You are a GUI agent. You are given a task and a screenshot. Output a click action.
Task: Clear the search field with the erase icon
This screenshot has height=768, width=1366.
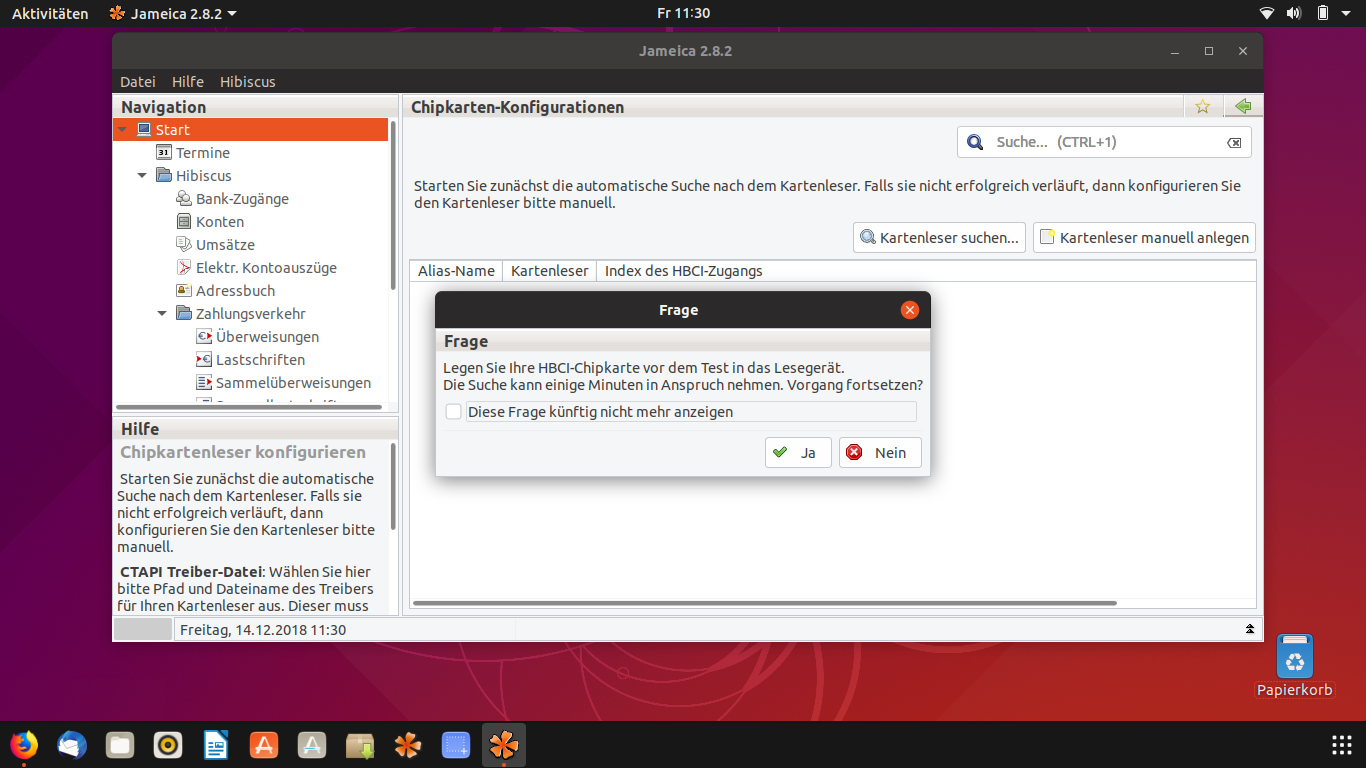1234,143
